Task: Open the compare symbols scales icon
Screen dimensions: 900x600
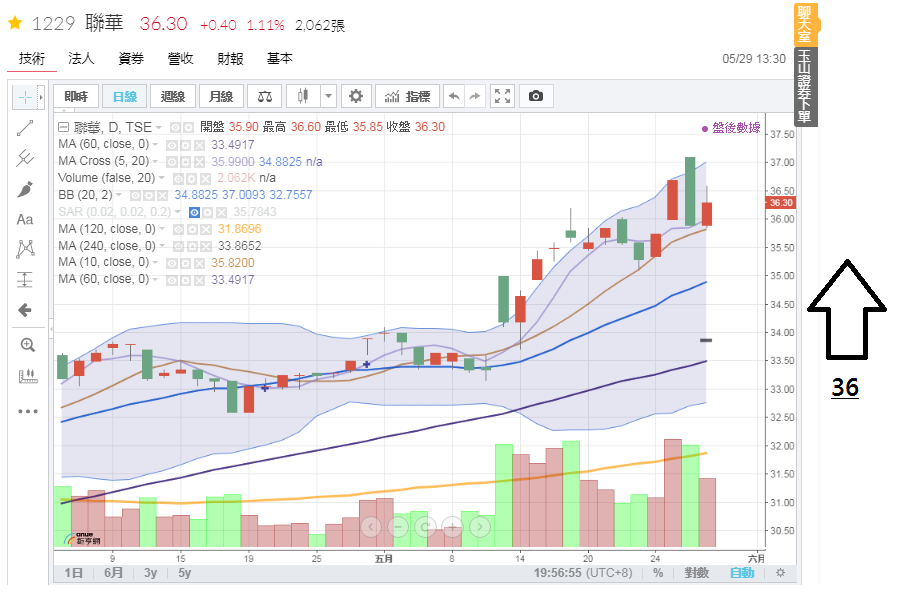Action: click(x=265, y=96)
